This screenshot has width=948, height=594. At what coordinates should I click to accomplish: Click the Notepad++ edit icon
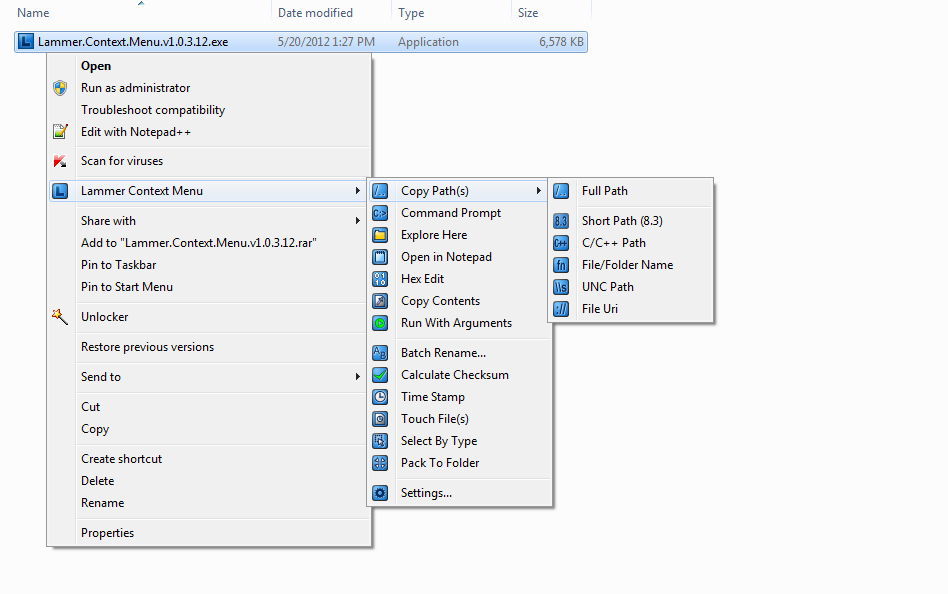tap(60, 131)
